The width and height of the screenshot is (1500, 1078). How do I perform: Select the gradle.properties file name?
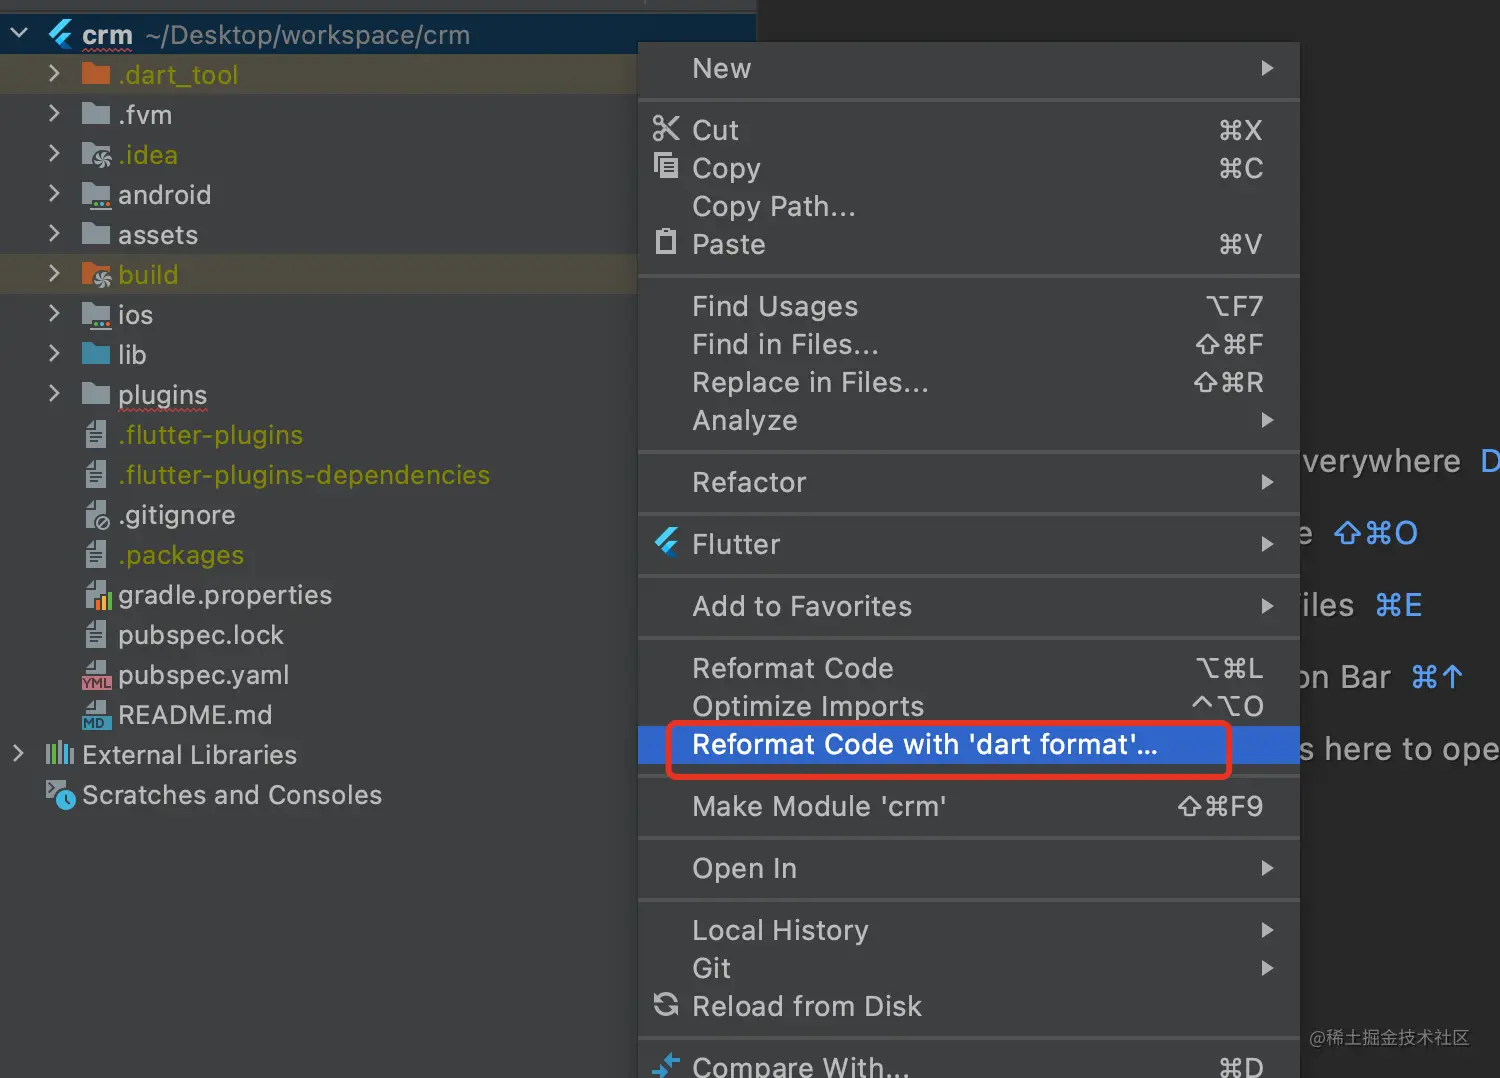[x=225, y=595]
